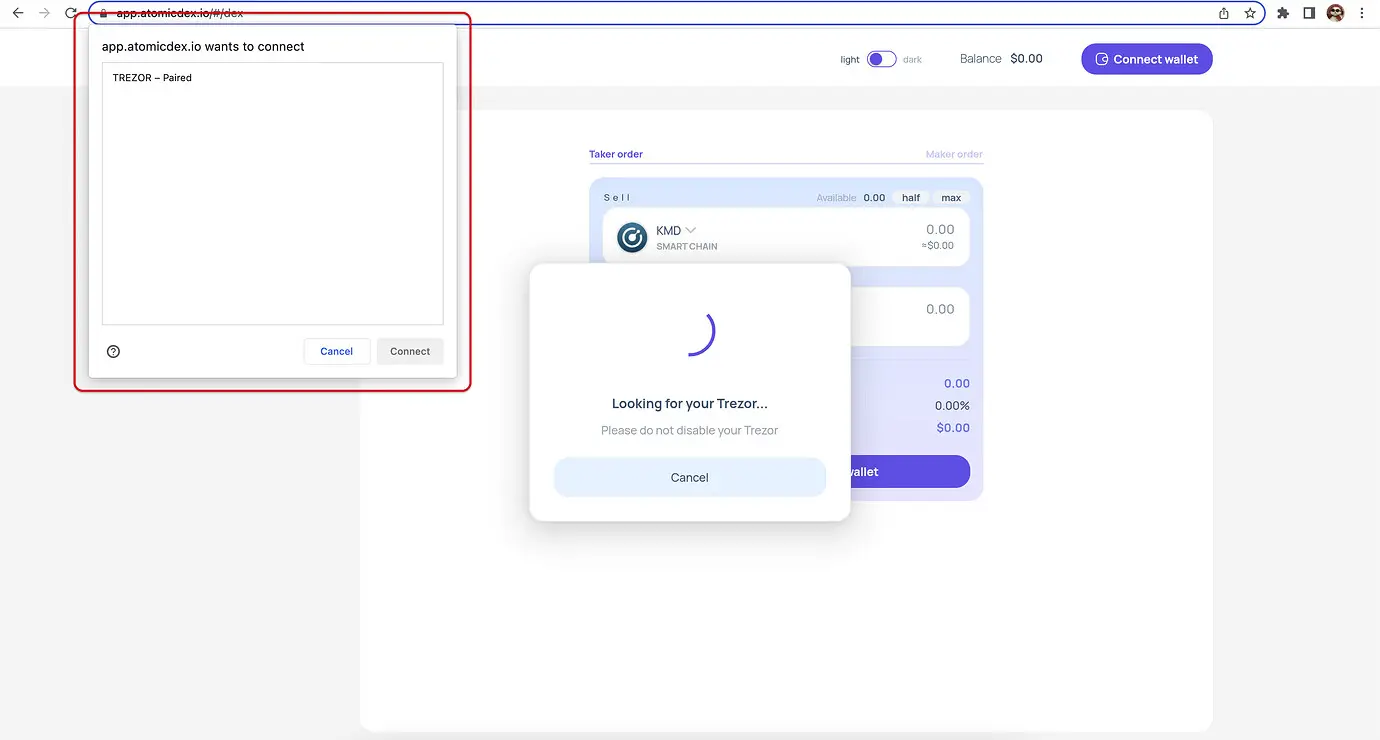Open Chrome's three-dot menu
The image size is (1380, 740).
[x=1363, y=13]
